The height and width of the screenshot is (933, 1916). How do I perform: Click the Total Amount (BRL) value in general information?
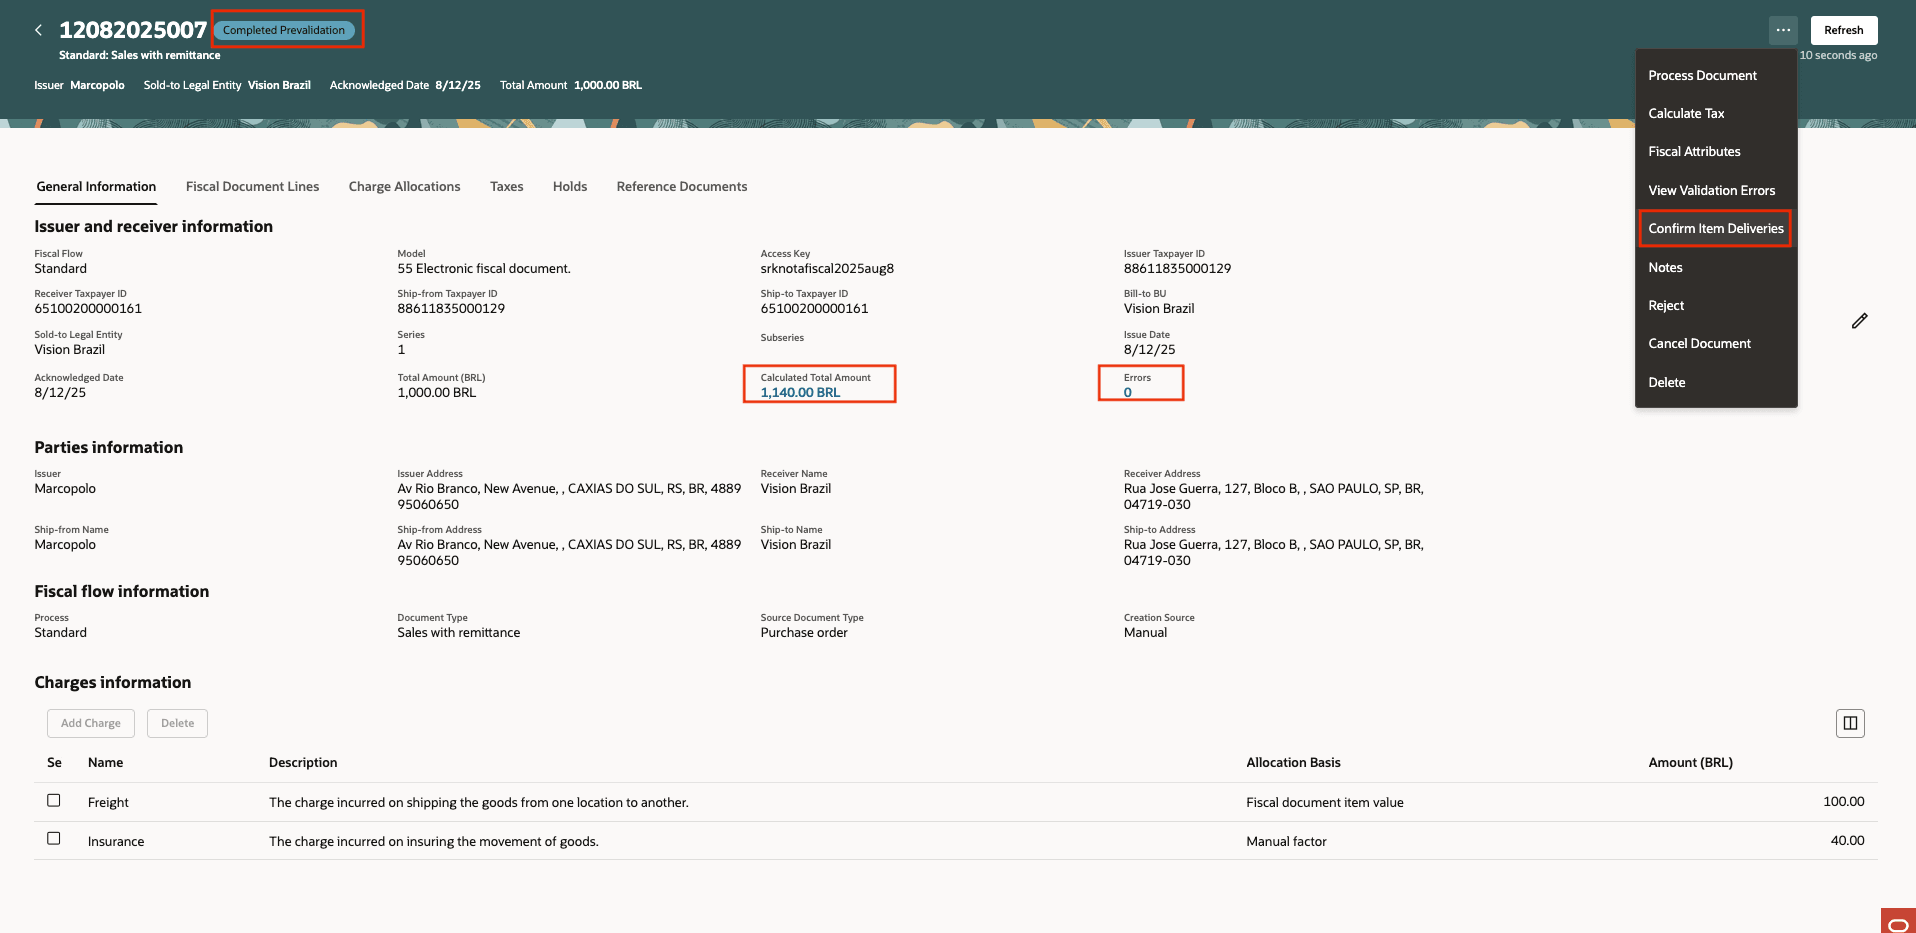point(436,393)
